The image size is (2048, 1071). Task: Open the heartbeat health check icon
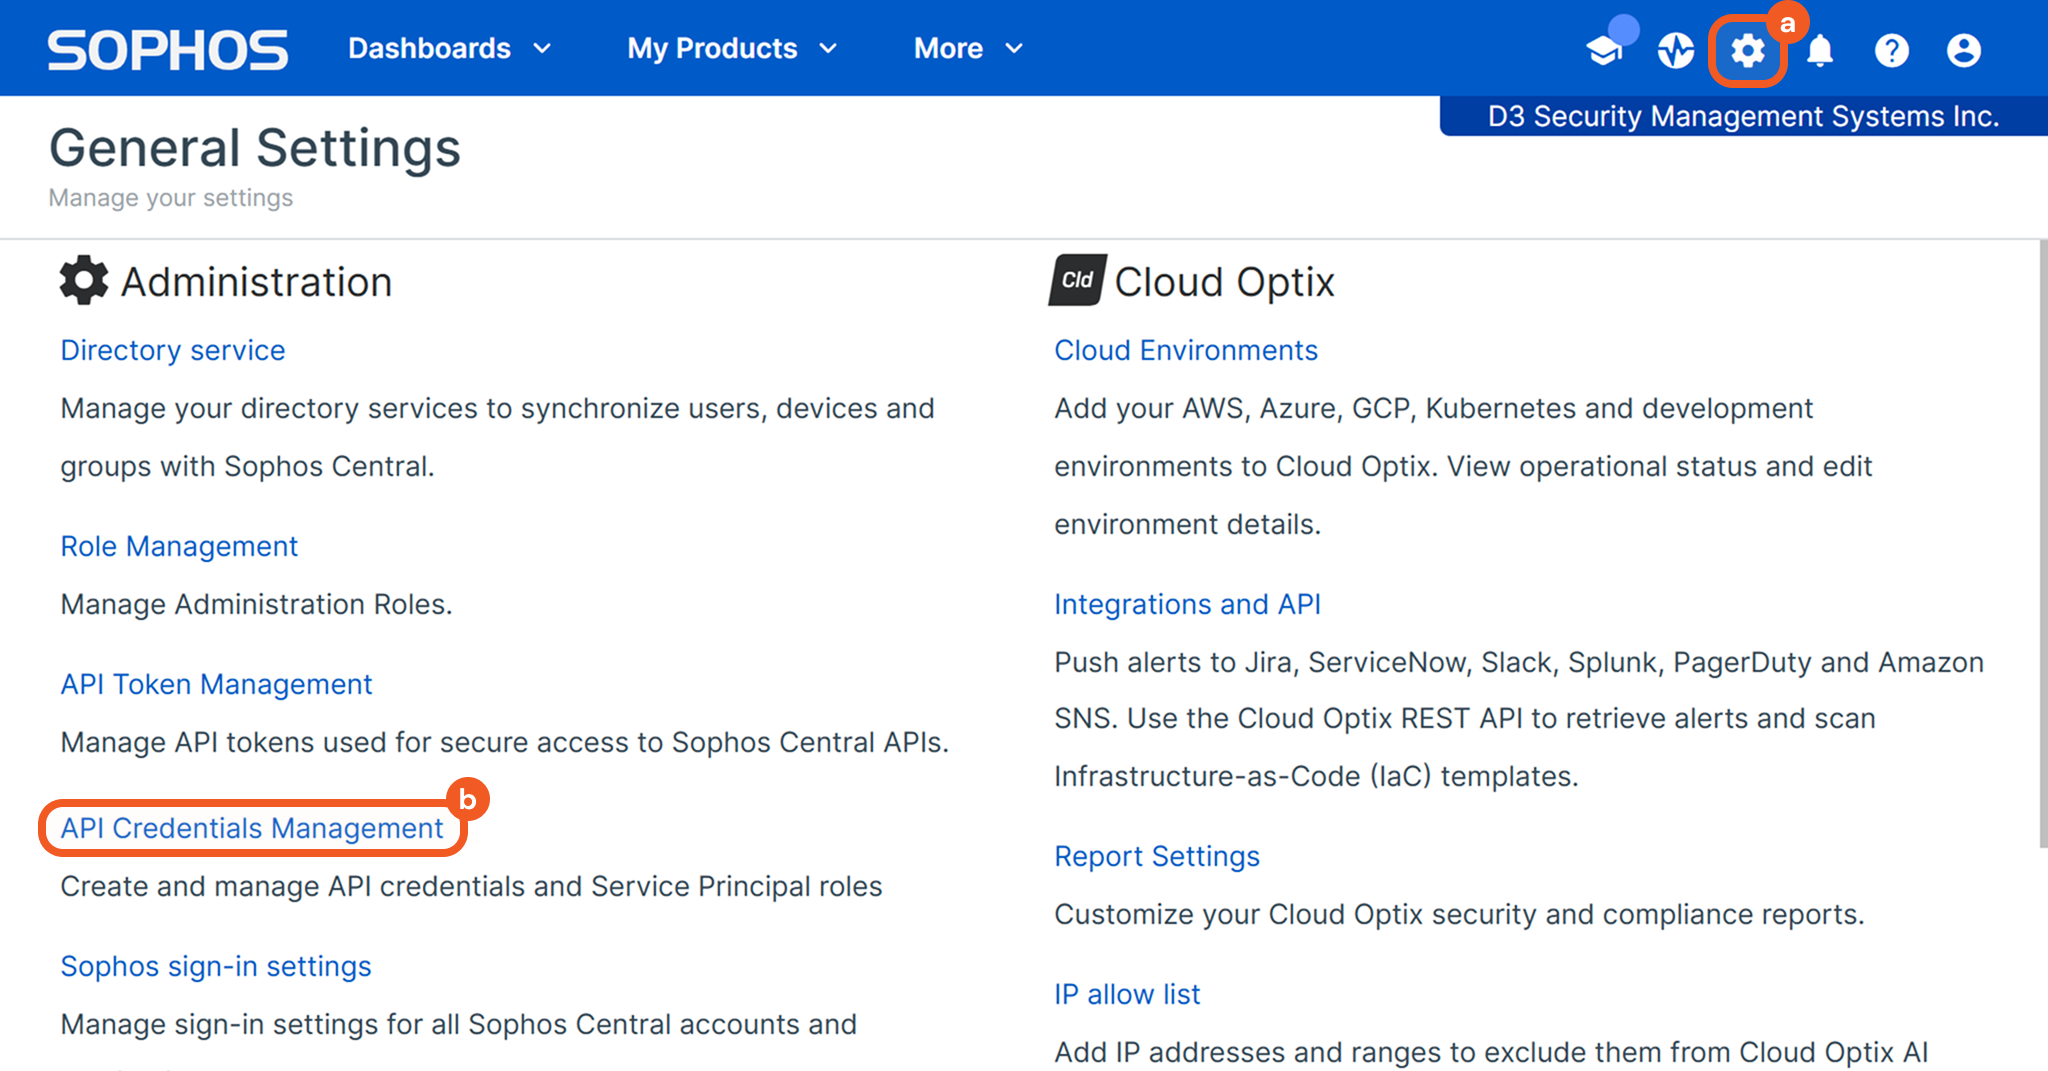(x=1676, y=50)
